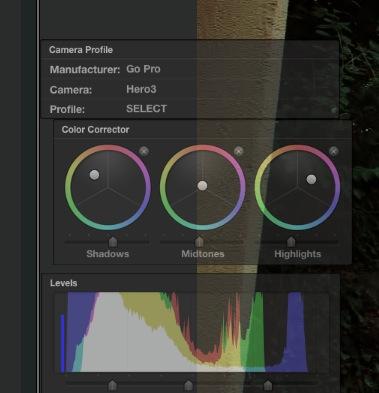Open the Manufacturer Go Pro dropdown
Viewport: 379px width, 393px height.
[143, 69]
